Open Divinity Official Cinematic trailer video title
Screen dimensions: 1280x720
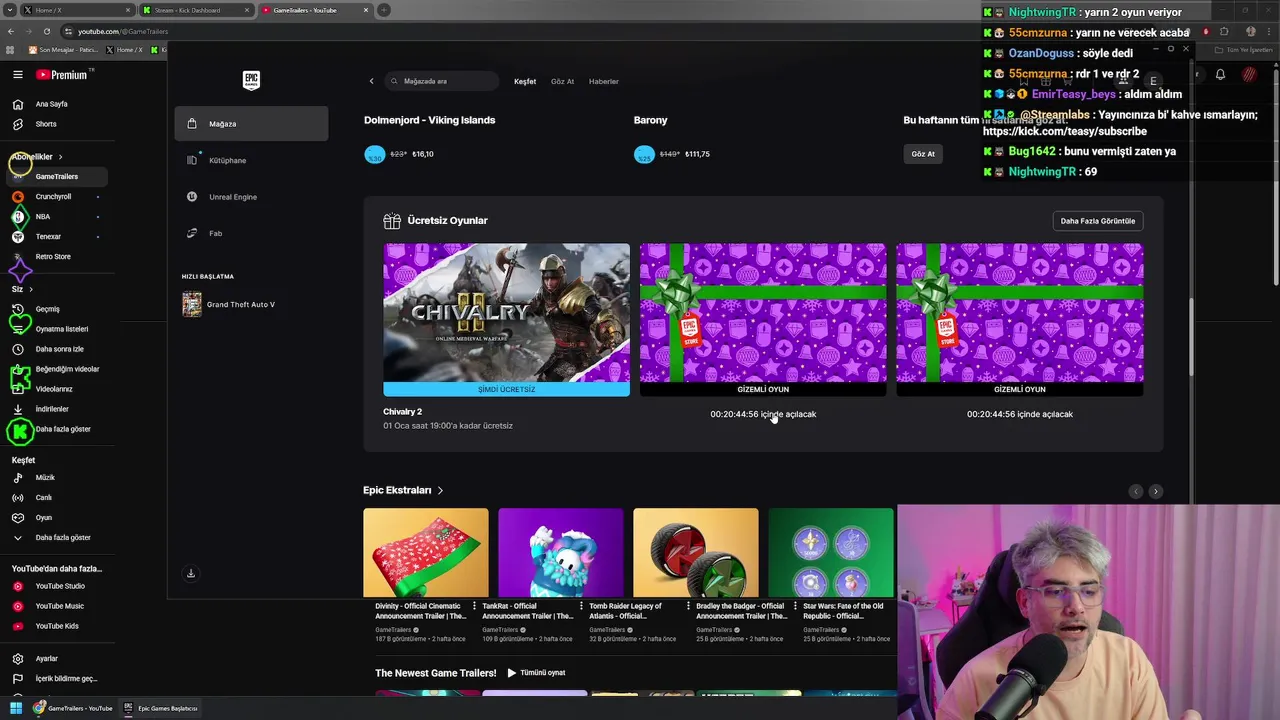pyautogui.click(x=420, y=611)
